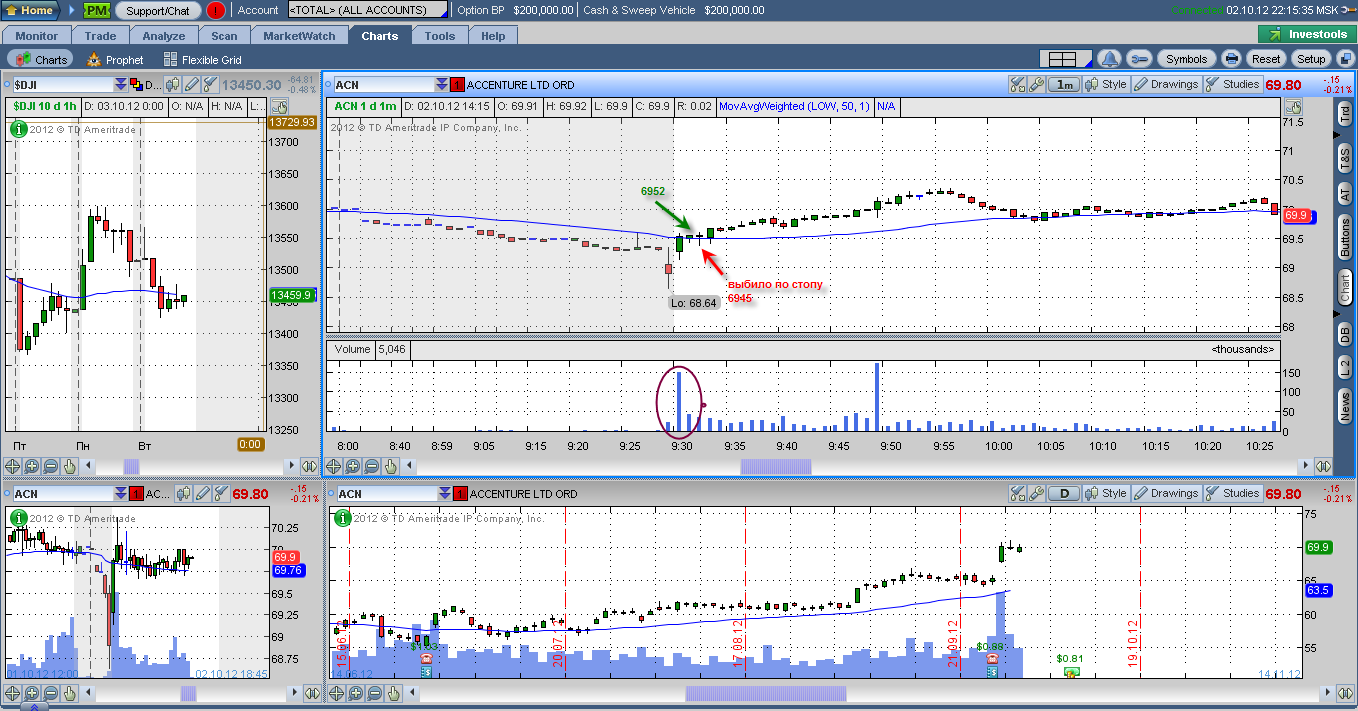The width and height of the screenshot is (1358, 711).
Task: Click crosshair pan icon under $DJI chart
Action: (x=13, y=466)
